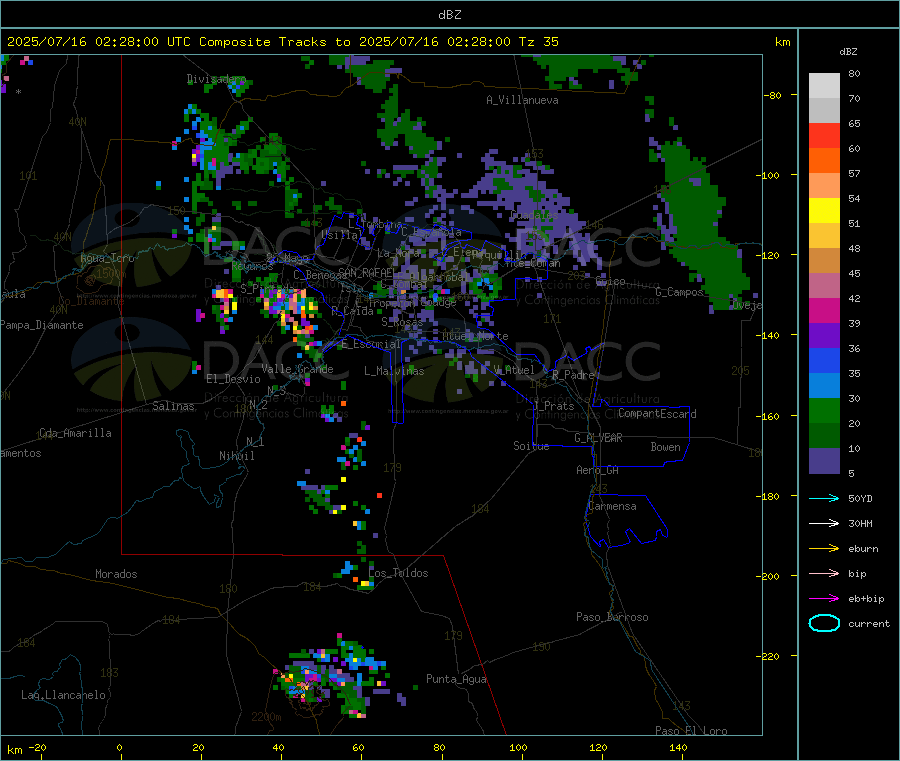
Task: Click the bip pink arrow legend icon
Action: 824,573
